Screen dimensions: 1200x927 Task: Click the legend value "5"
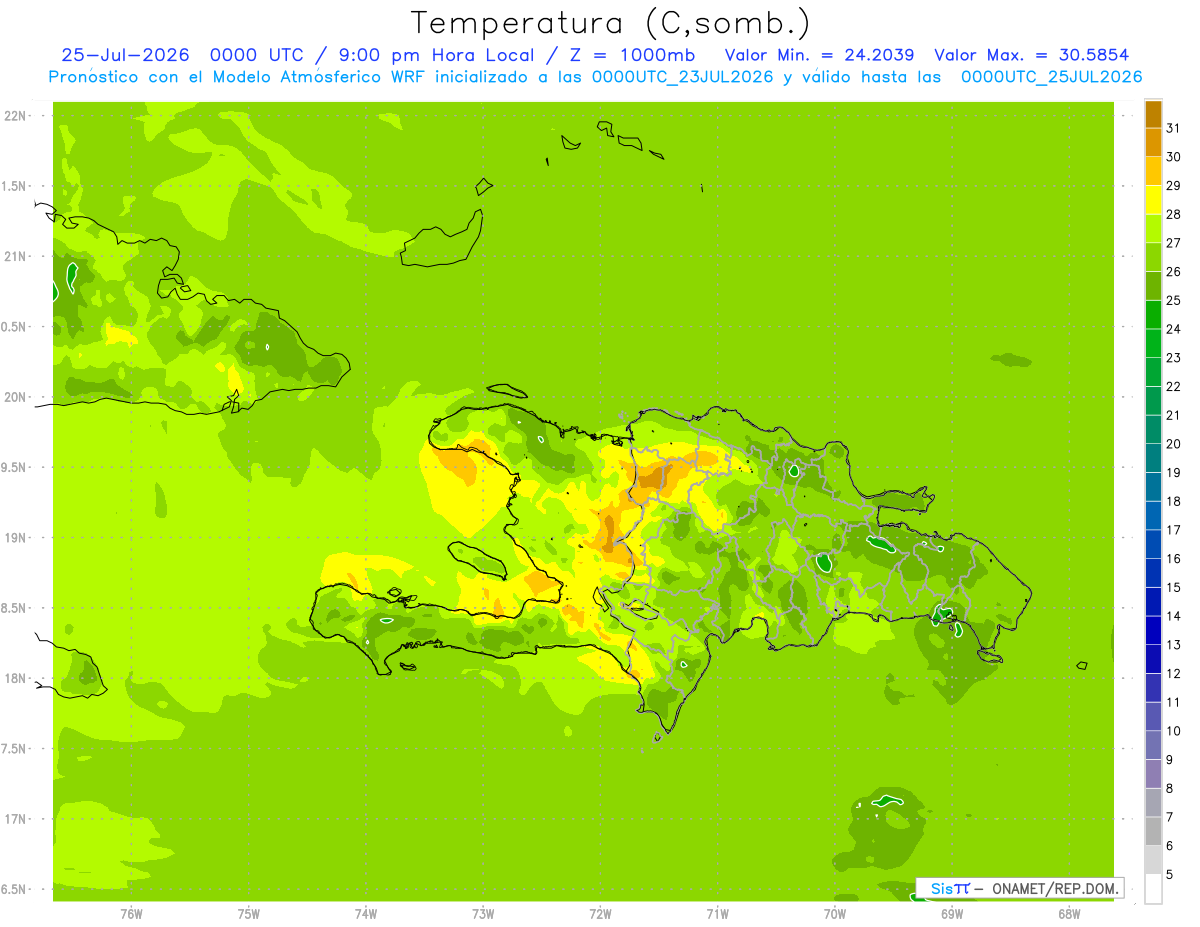click(1170, 875)
